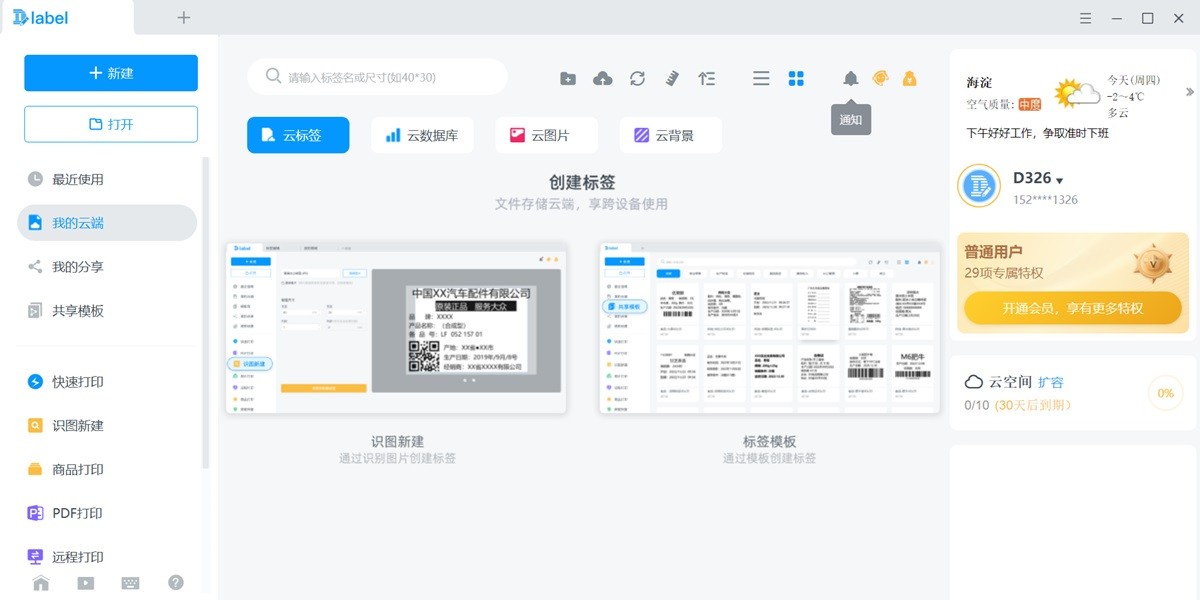Image resolution: width=1200 pixels, height=600 pixels.
Task: Open help via the question mark icon
Action: click(175, 582)
